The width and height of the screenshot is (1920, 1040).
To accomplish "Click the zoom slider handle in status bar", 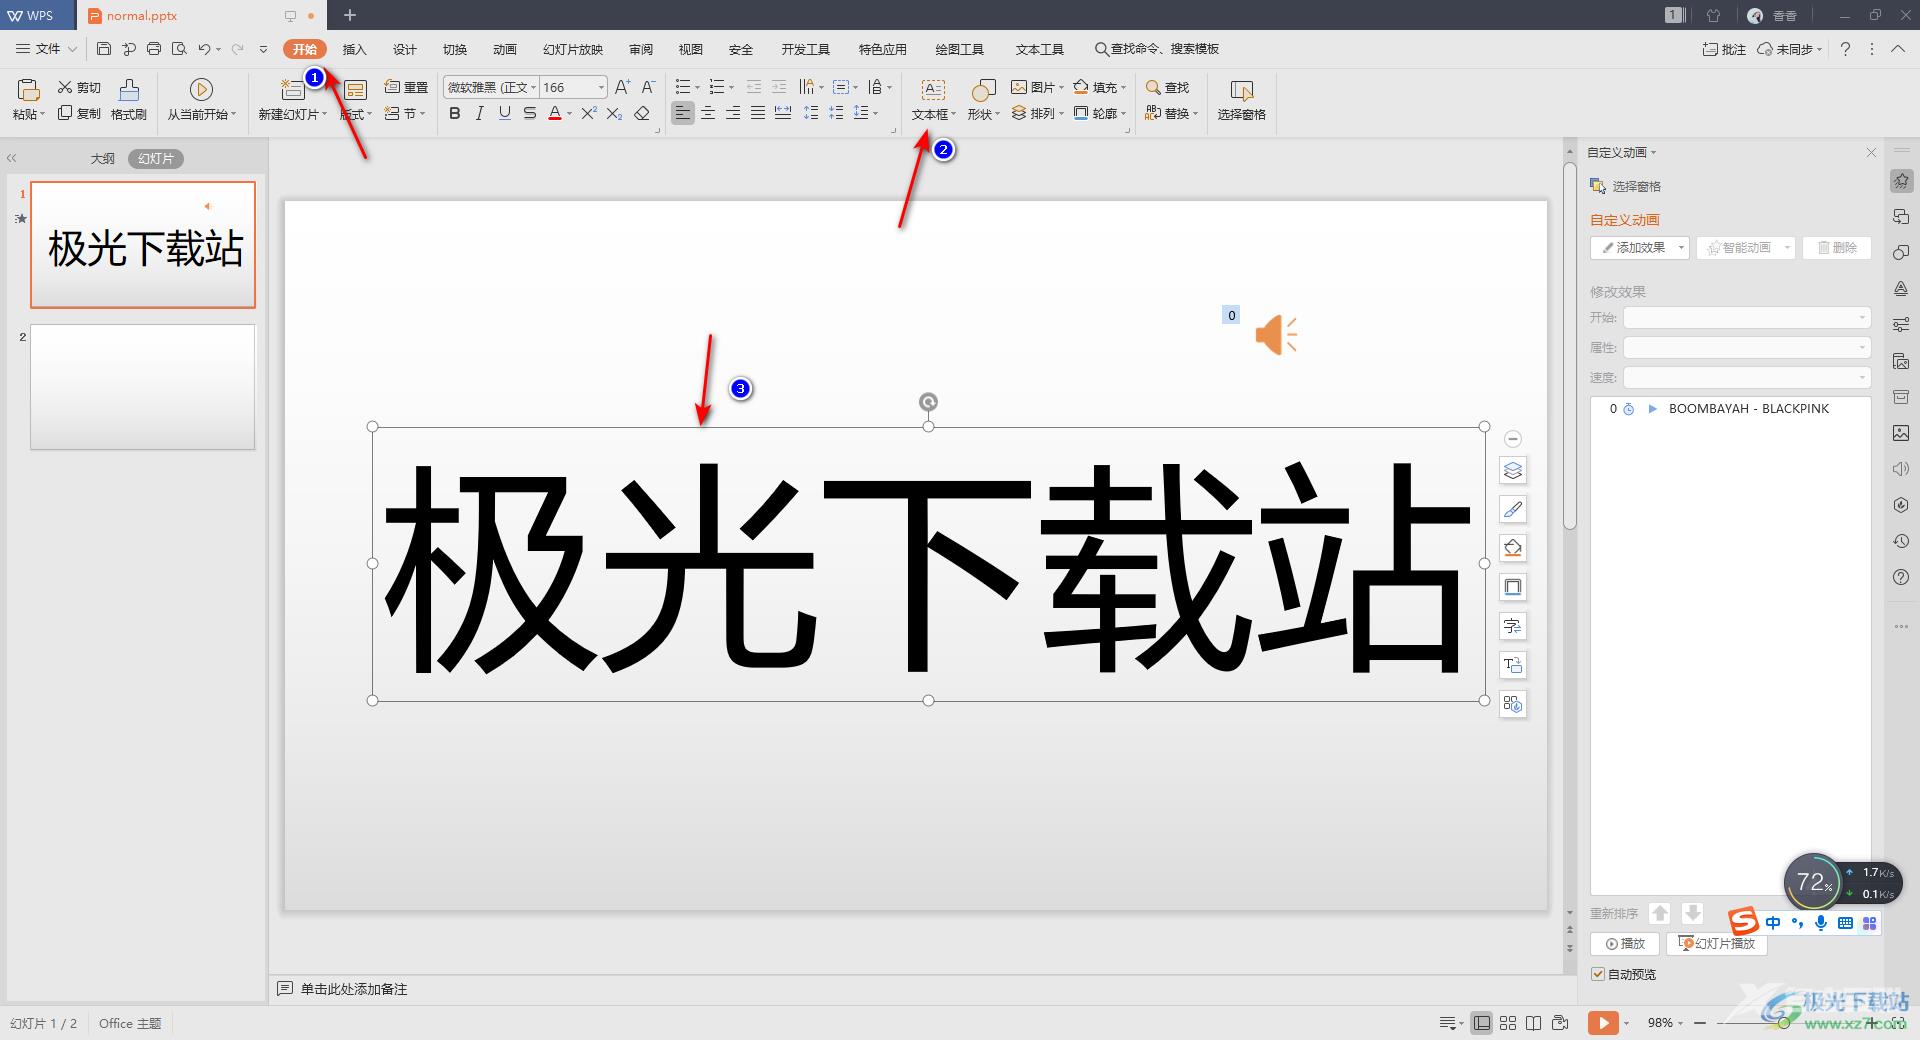I will click(1783, 1023).
